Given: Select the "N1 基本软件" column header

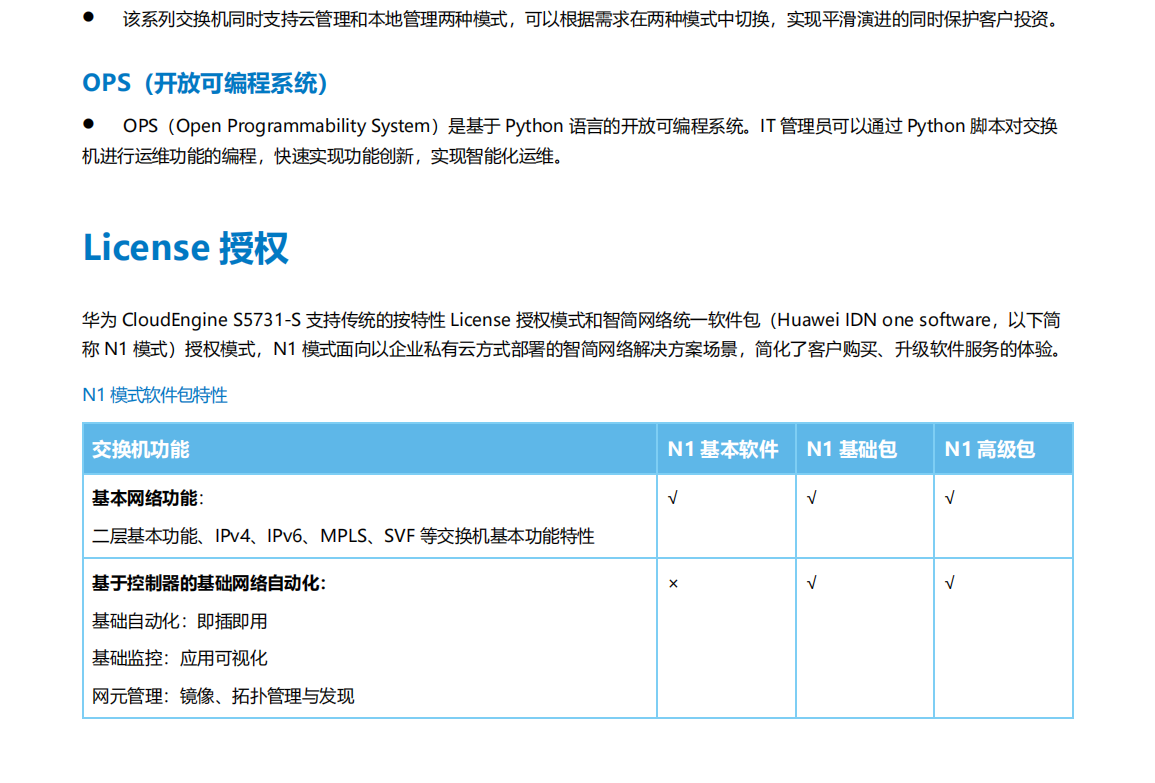Looking at the screenshot, I should 723,449.
